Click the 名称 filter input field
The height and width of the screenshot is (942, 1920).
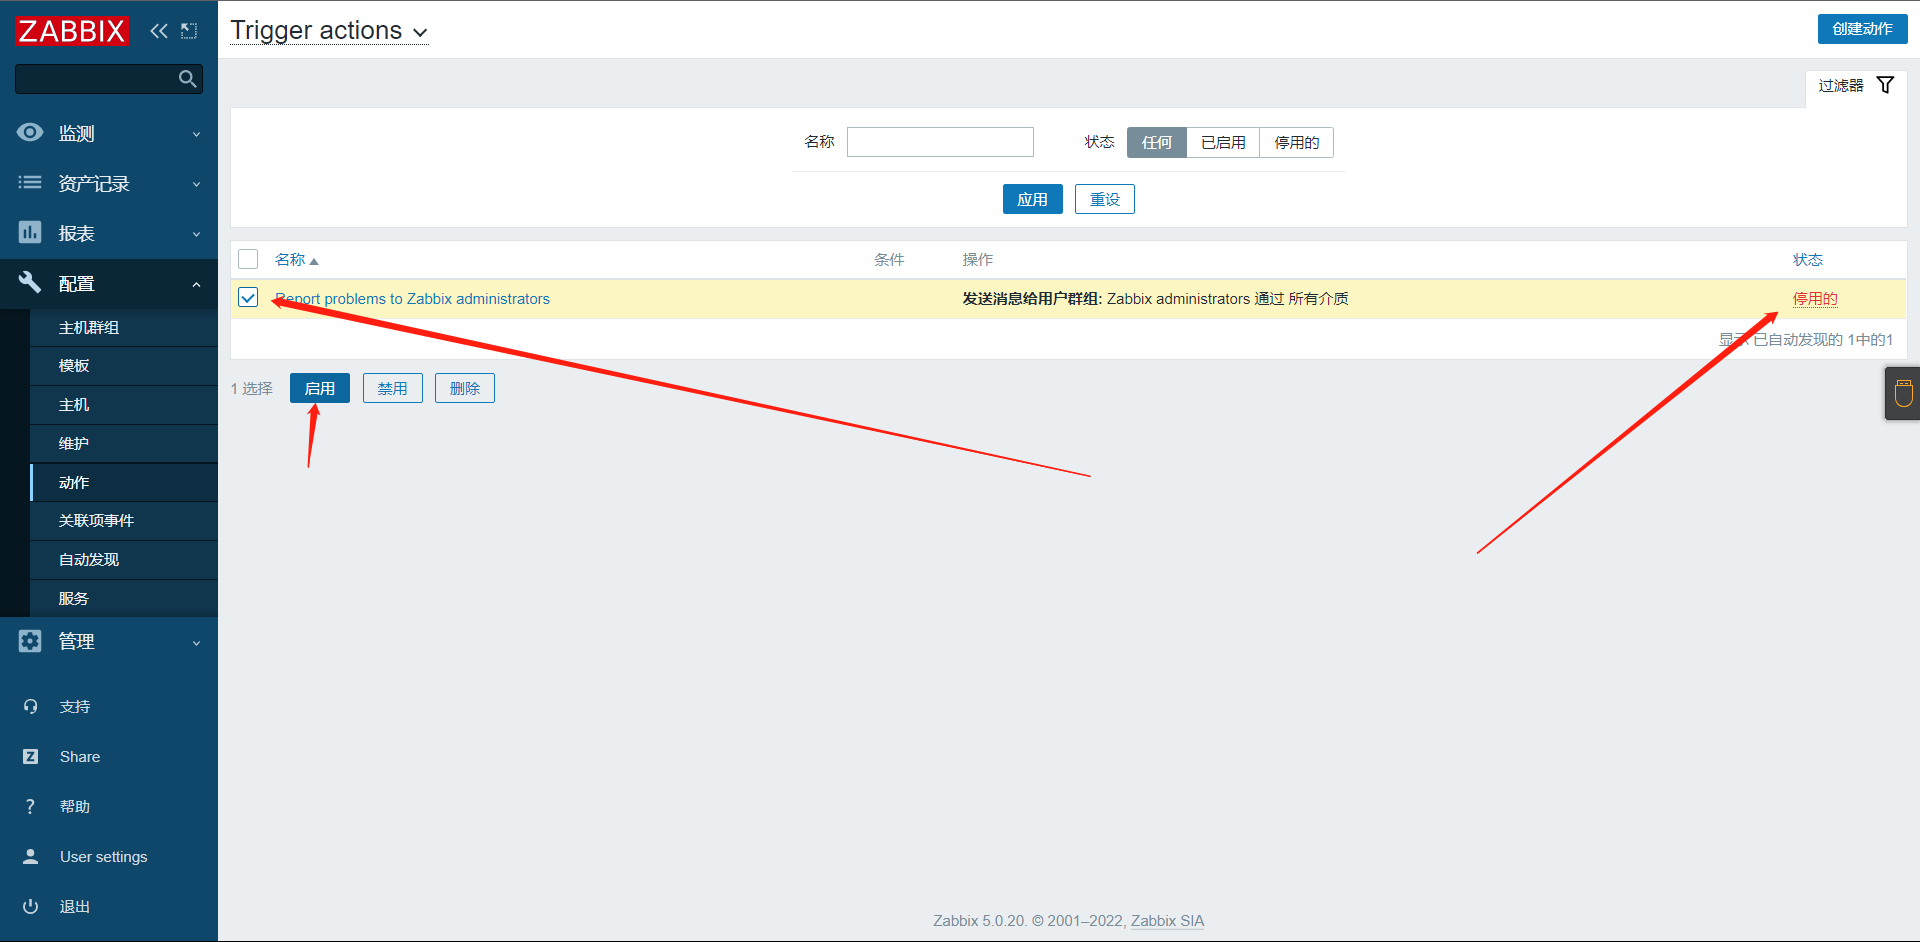click(940, 142)
